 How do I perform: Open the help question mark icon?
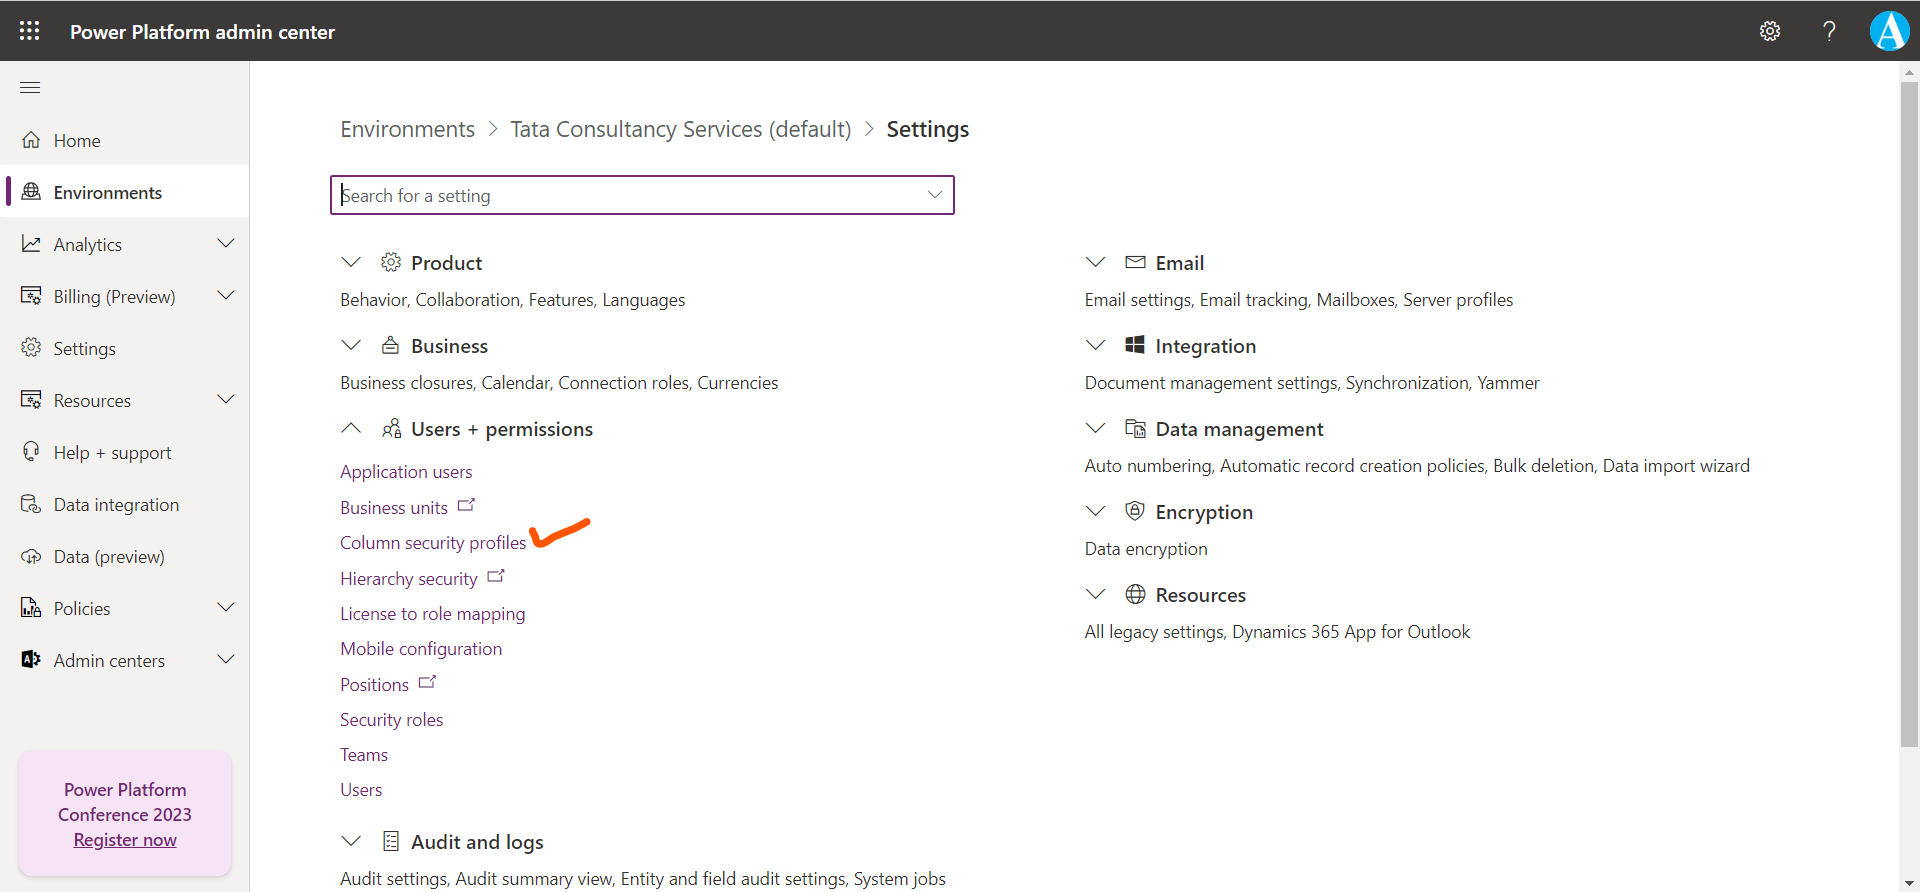coord(1829,31)
